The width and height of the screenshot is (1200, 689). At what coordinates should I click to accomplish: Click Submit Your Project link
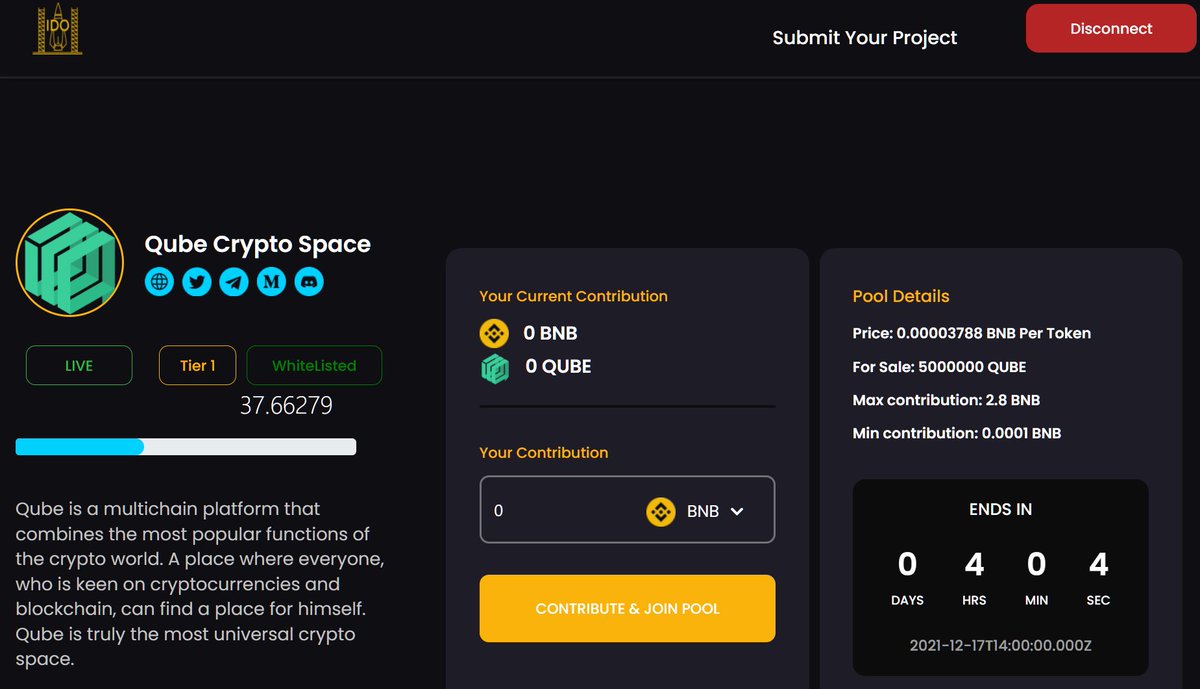pyautogui.click(x=864, y=38)
